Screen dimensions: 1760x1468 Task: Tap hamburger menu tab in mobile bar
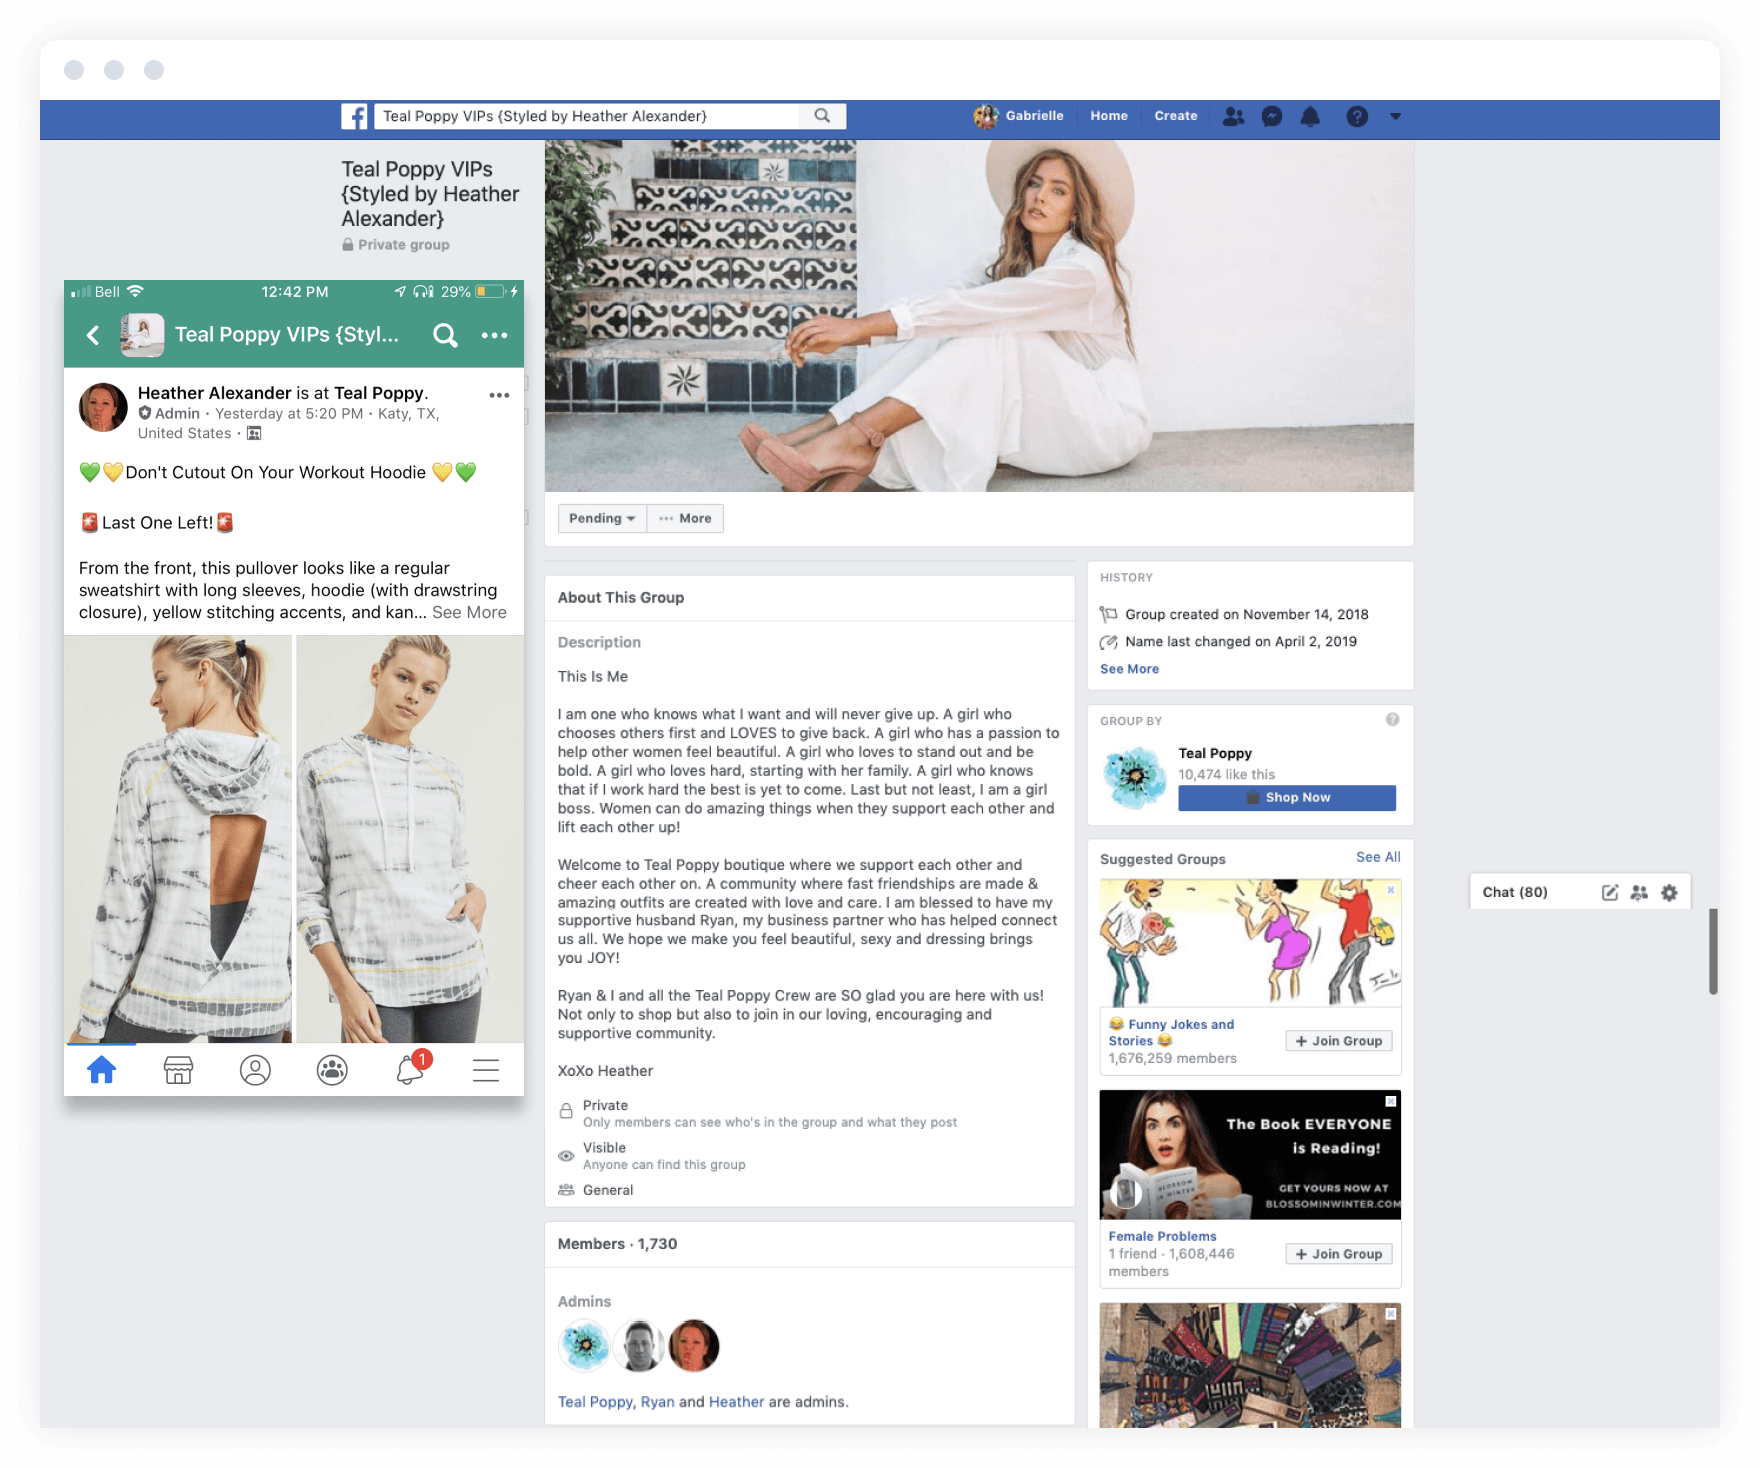point(486,1070)
